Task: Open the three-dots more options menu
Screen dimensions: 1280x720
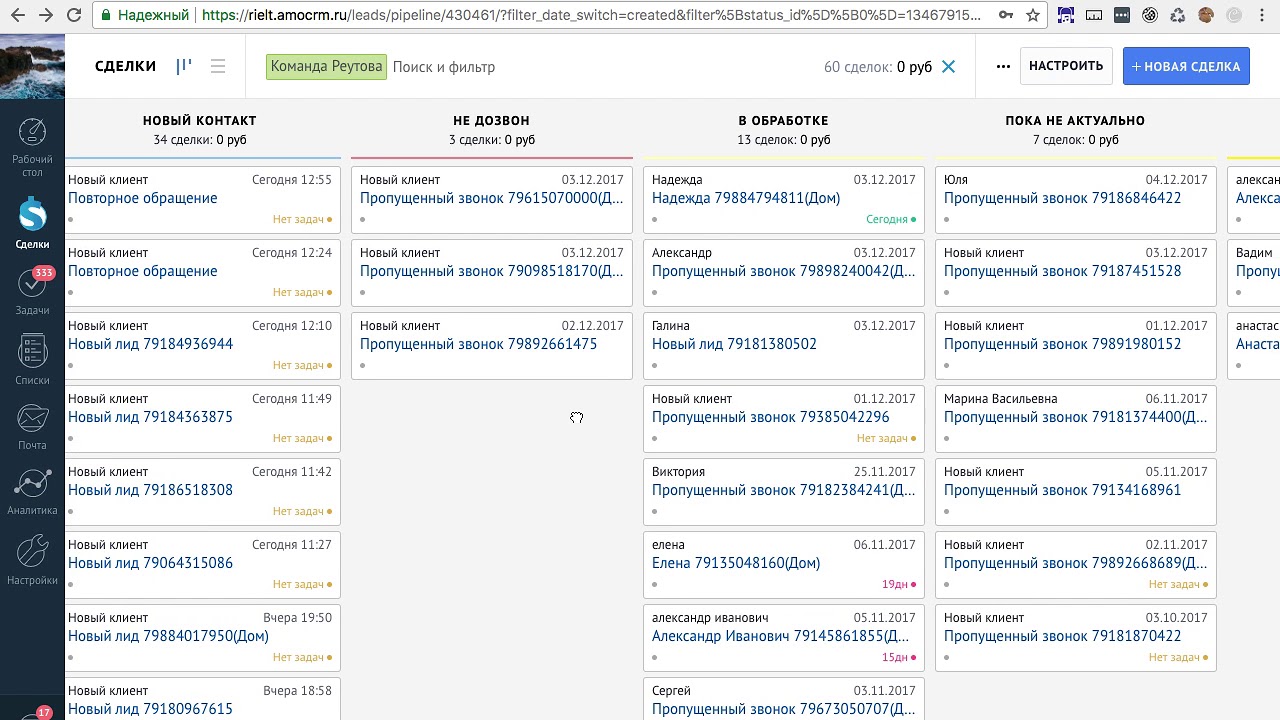Action: coord(1003,66)
